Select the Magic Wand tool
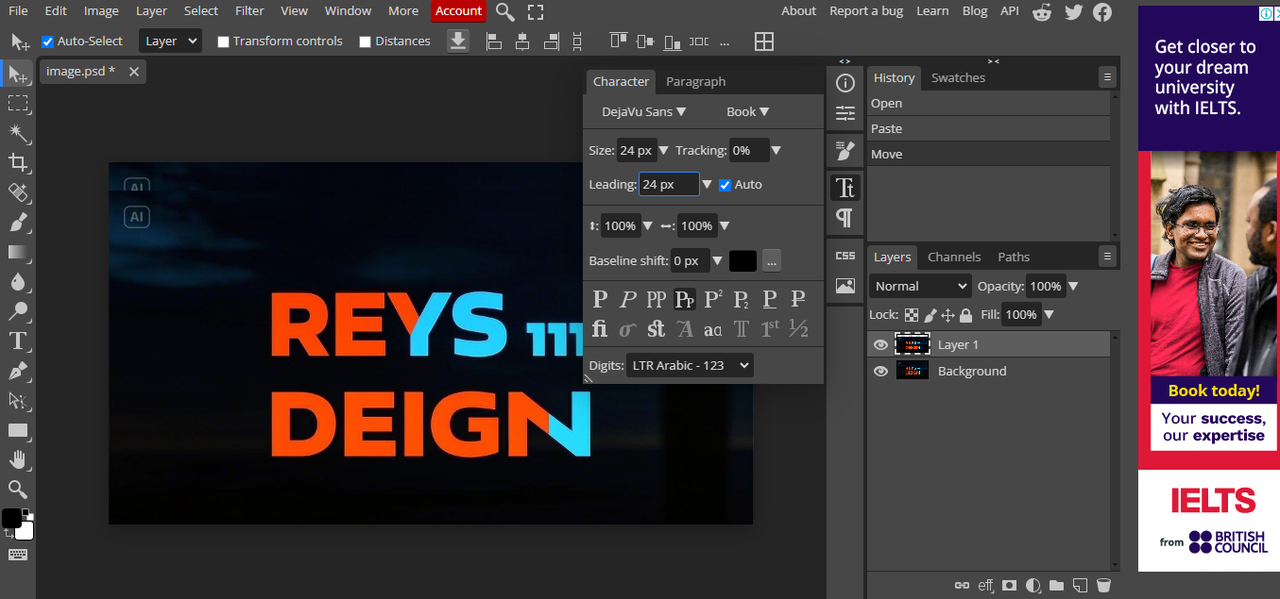Image resolution: width=1280 pixels, height=599 pixels. (18, 133)
